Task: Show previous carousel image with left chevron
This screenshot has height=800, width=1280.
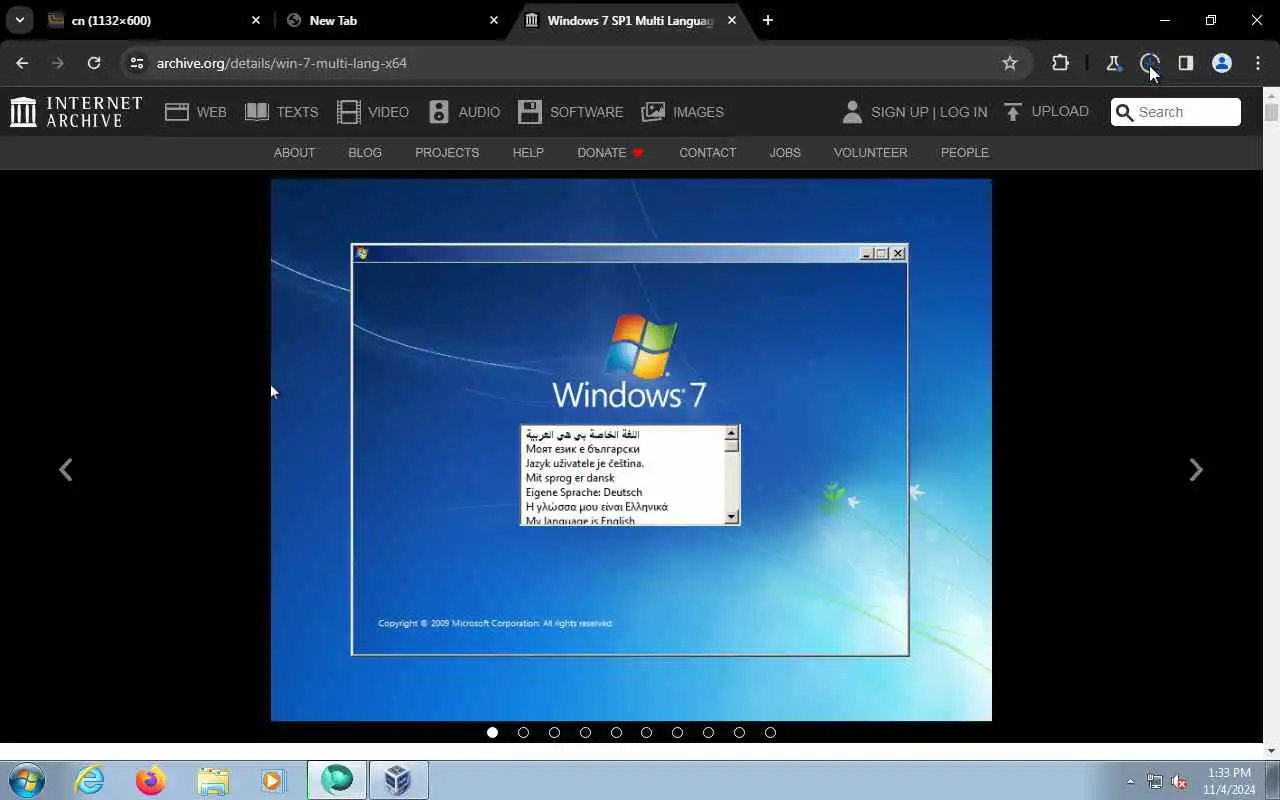Action: click(x=66, y=469)
